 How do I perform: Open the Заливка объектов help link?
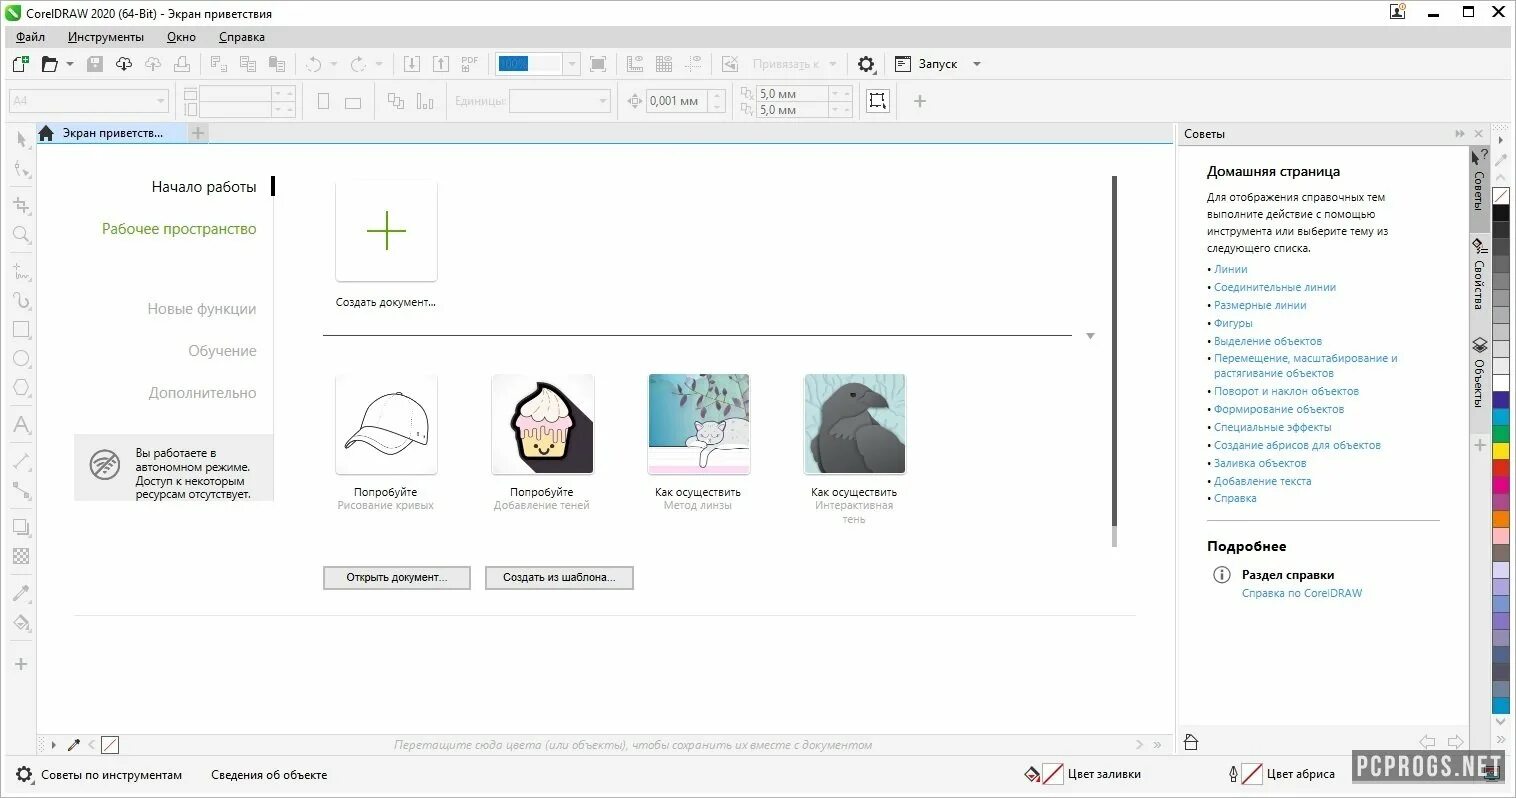click(1260, 463)
